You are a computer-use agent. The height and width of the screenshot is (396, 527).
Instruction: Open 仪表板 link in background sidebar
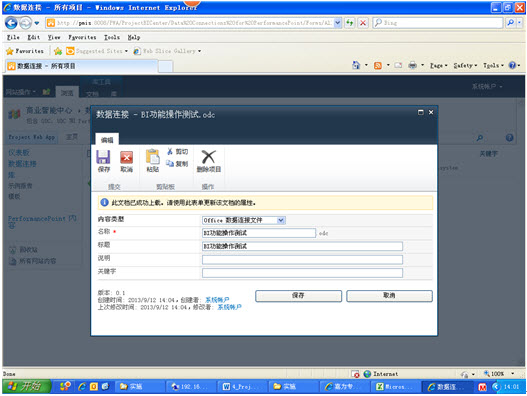coord(19,153)
